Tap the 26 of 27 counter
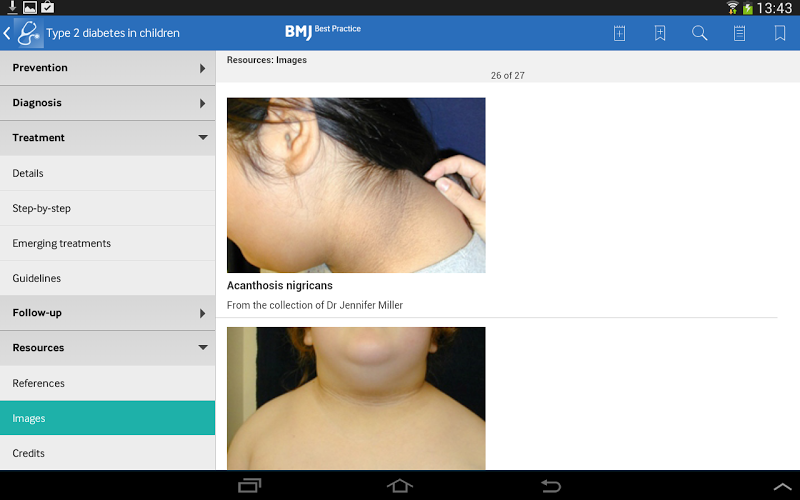This screenshot has height=500, width=800. [x=508, y=76]
